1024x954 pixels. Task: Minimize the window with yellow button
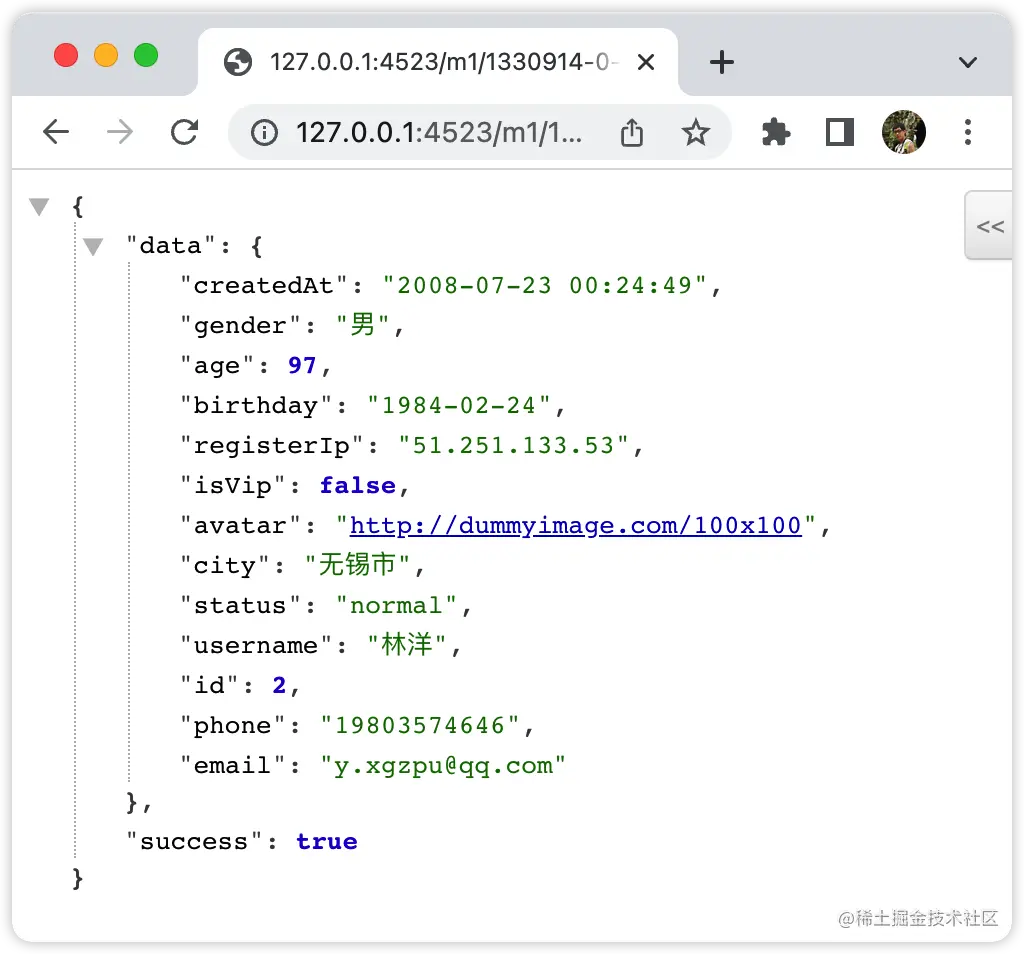[106, 55]
